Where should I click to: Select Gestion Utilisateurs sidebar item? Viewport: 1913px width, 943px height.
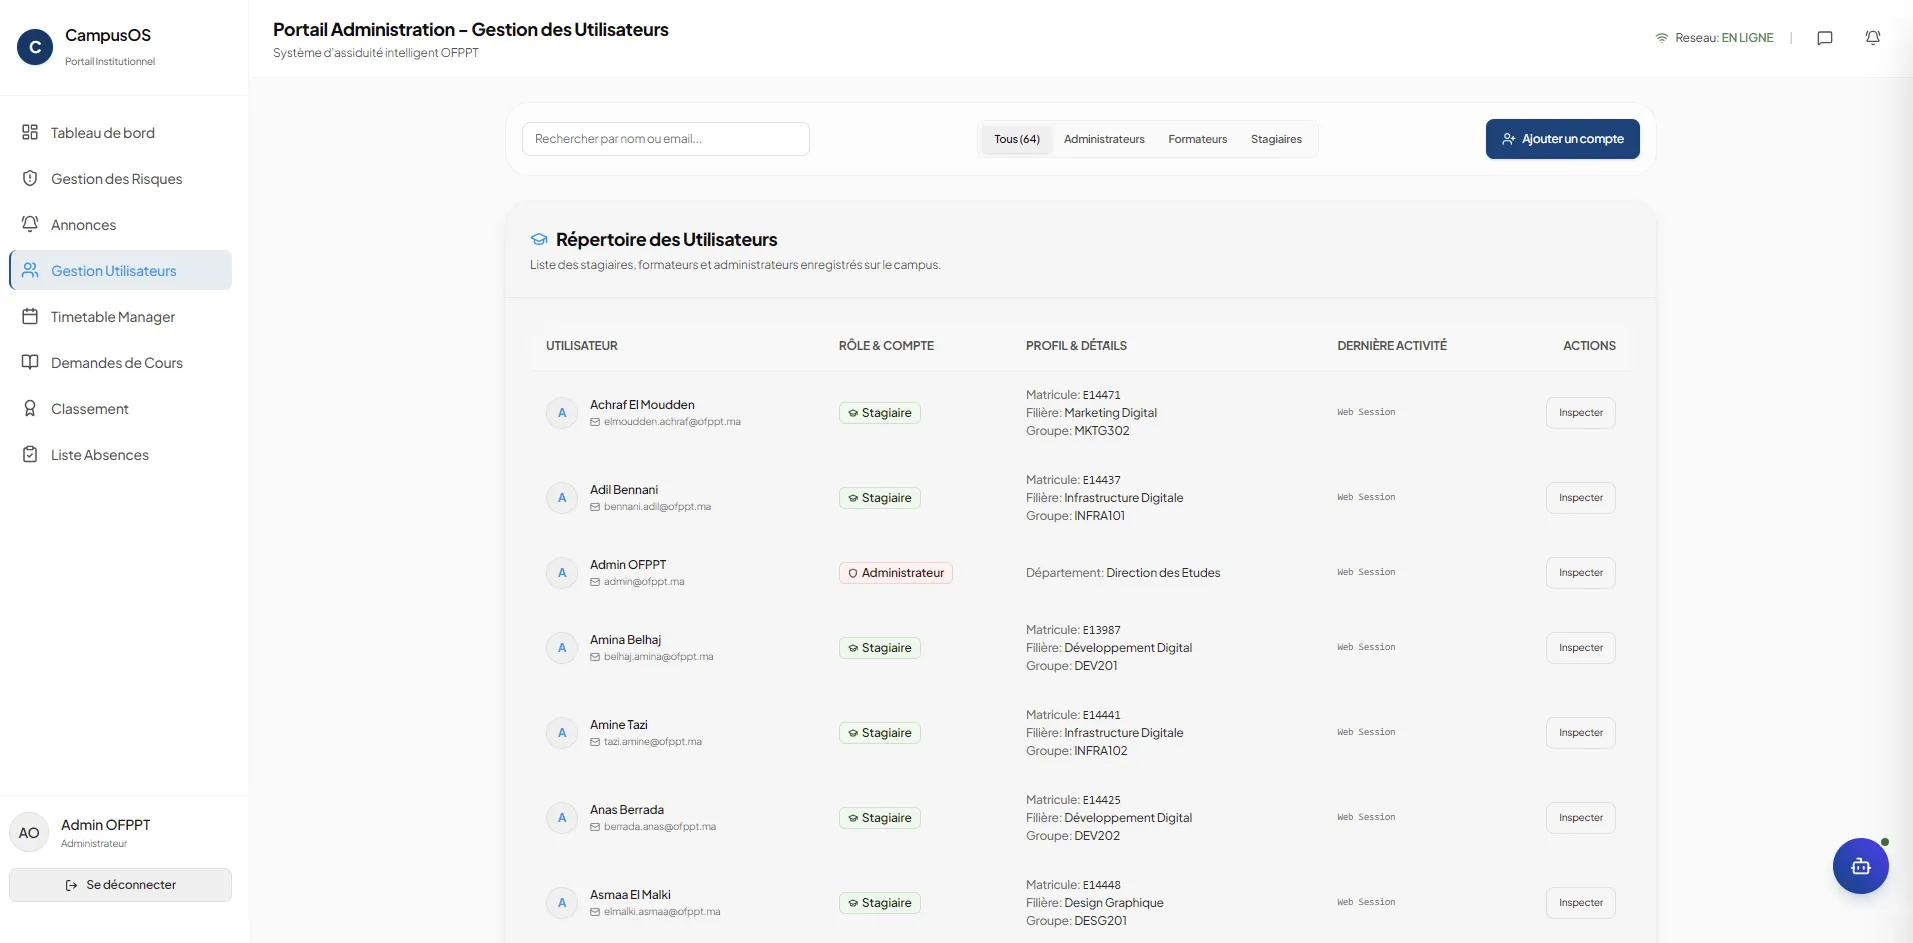click(x=121, y=271)
